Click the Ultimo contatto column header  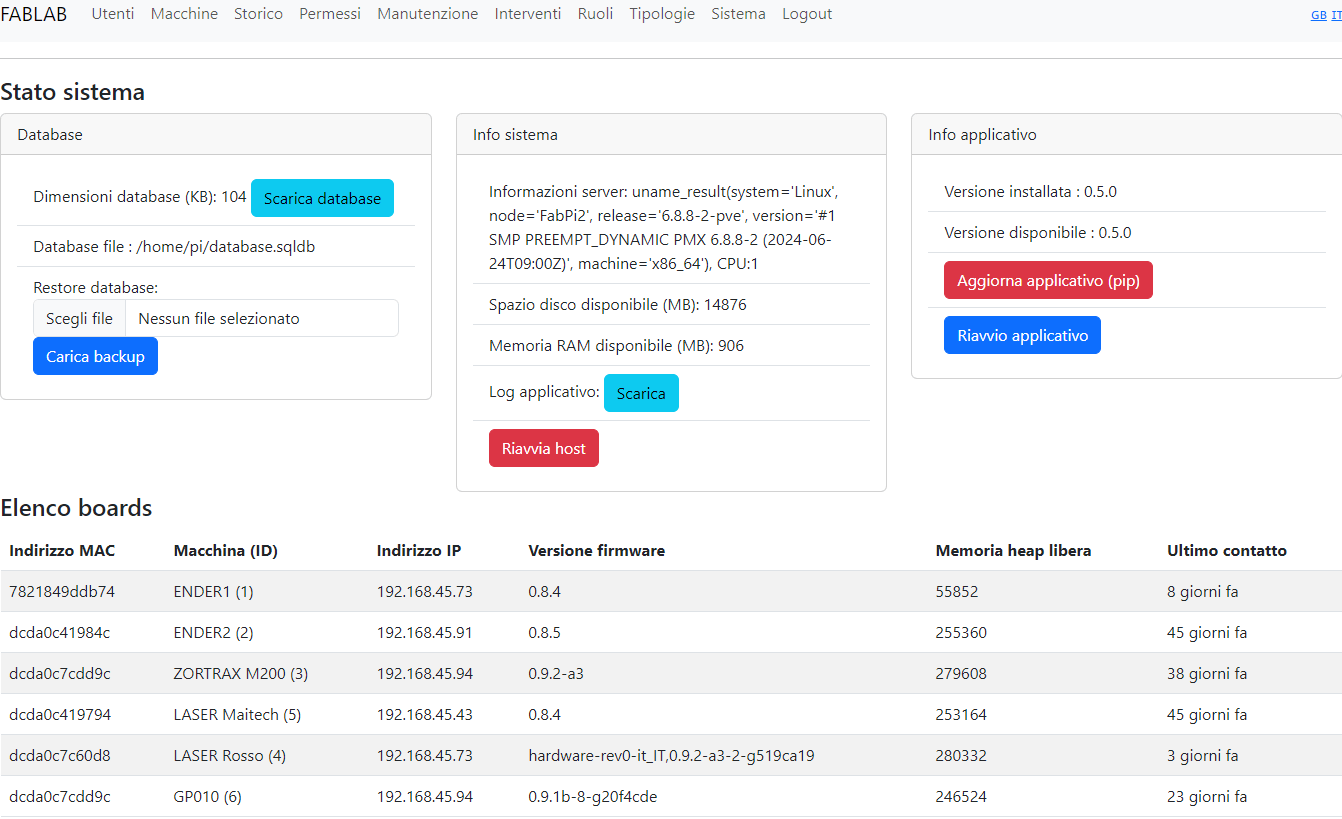[x=1227, y=550]
